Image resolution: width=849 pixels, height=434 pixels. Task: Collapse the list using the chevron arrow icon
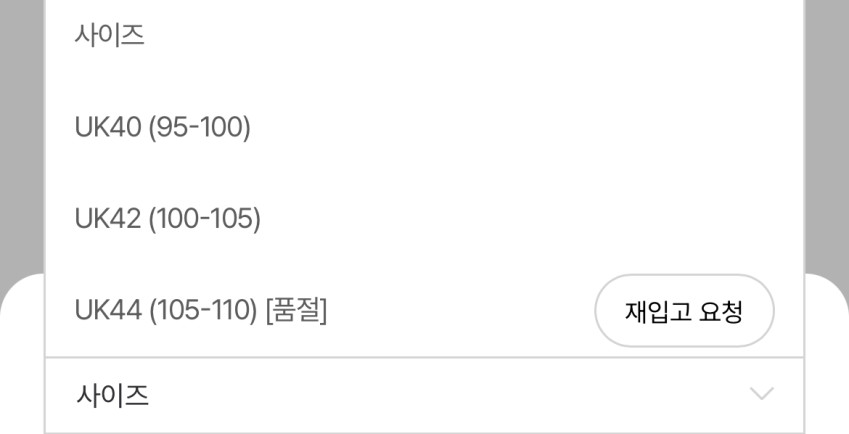pyautogui.click(x=762, y=393)
